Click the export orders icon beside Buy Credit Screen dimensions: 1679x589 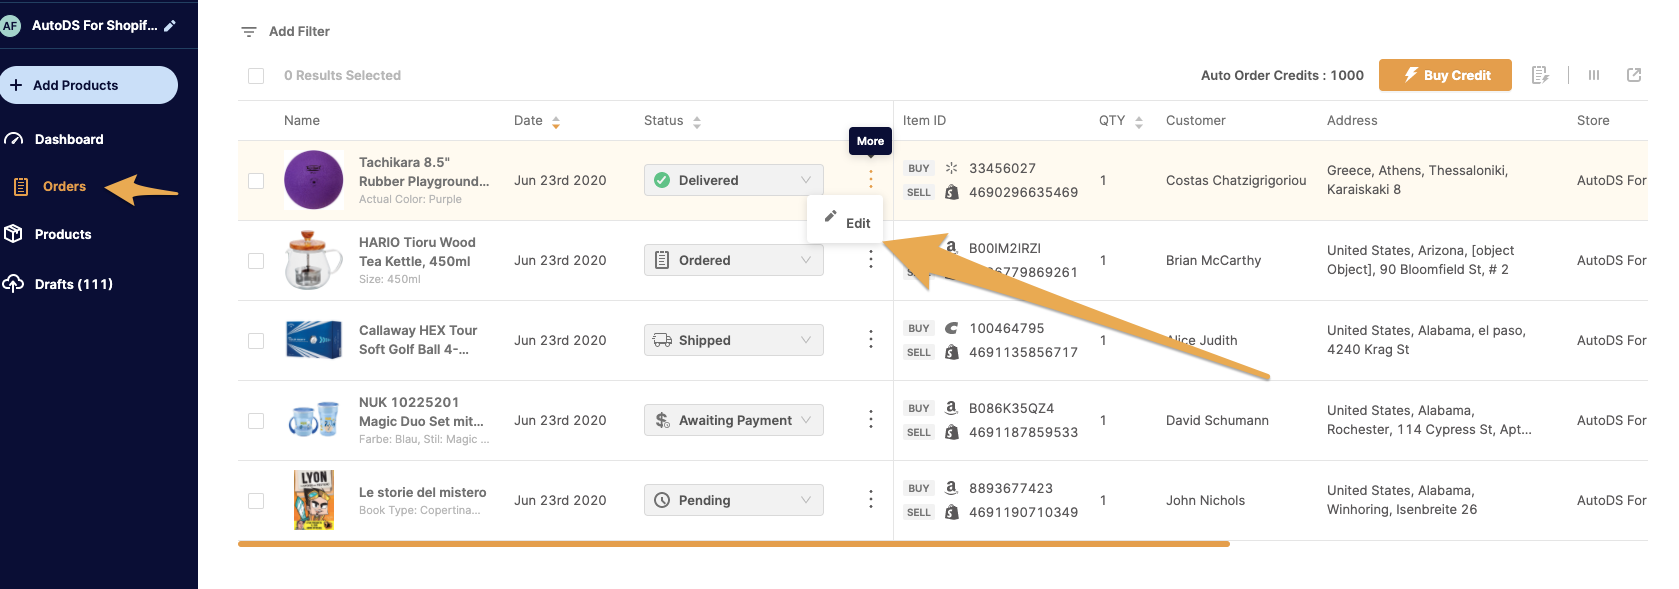[x=1540, y=75]
